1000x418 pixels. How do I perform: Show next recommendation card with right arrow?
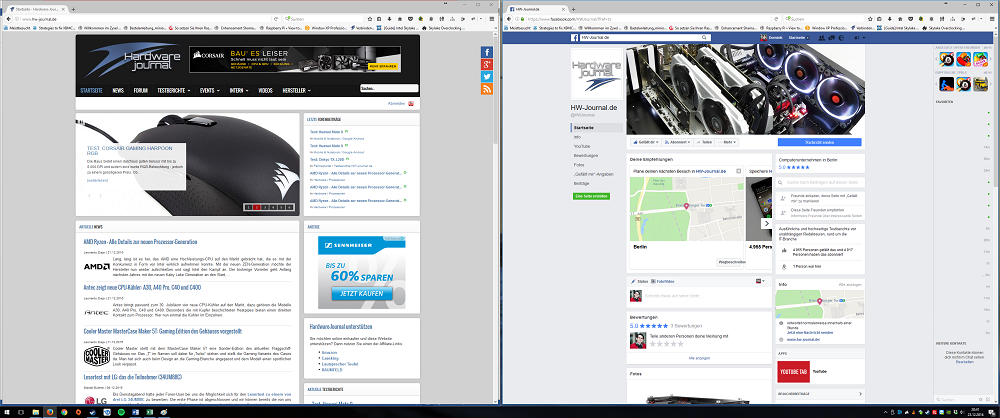point(767,224)
